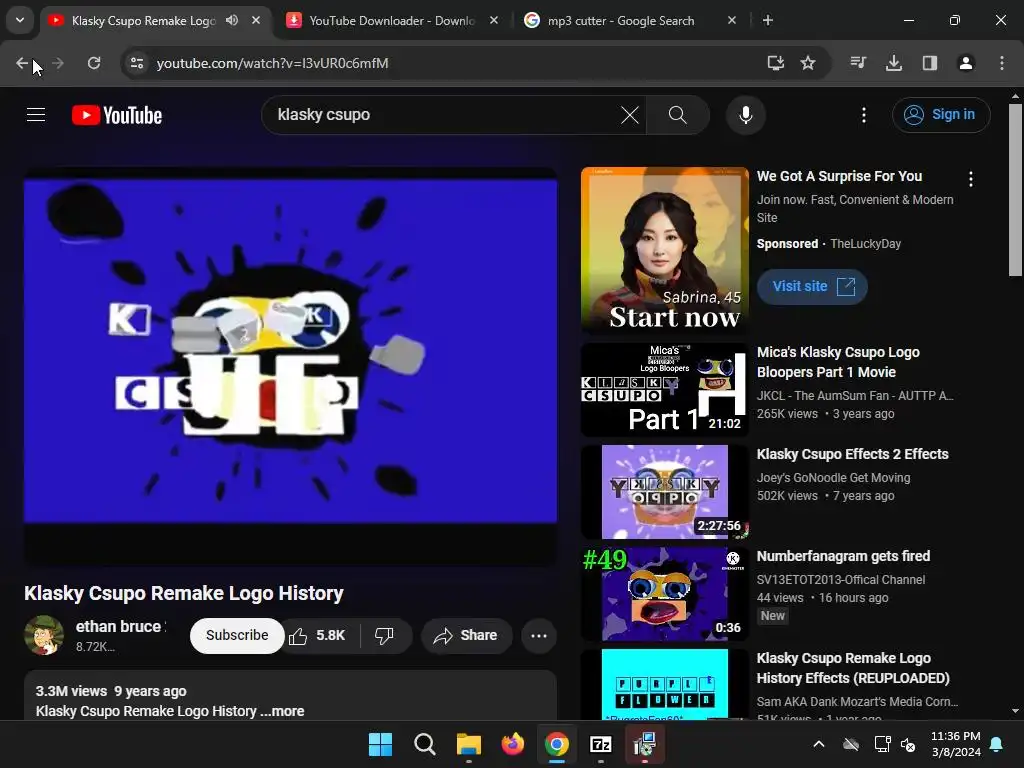Open Windows taskbar search
The width and height of the screenshot is (1024, 768).
[424, 744]
